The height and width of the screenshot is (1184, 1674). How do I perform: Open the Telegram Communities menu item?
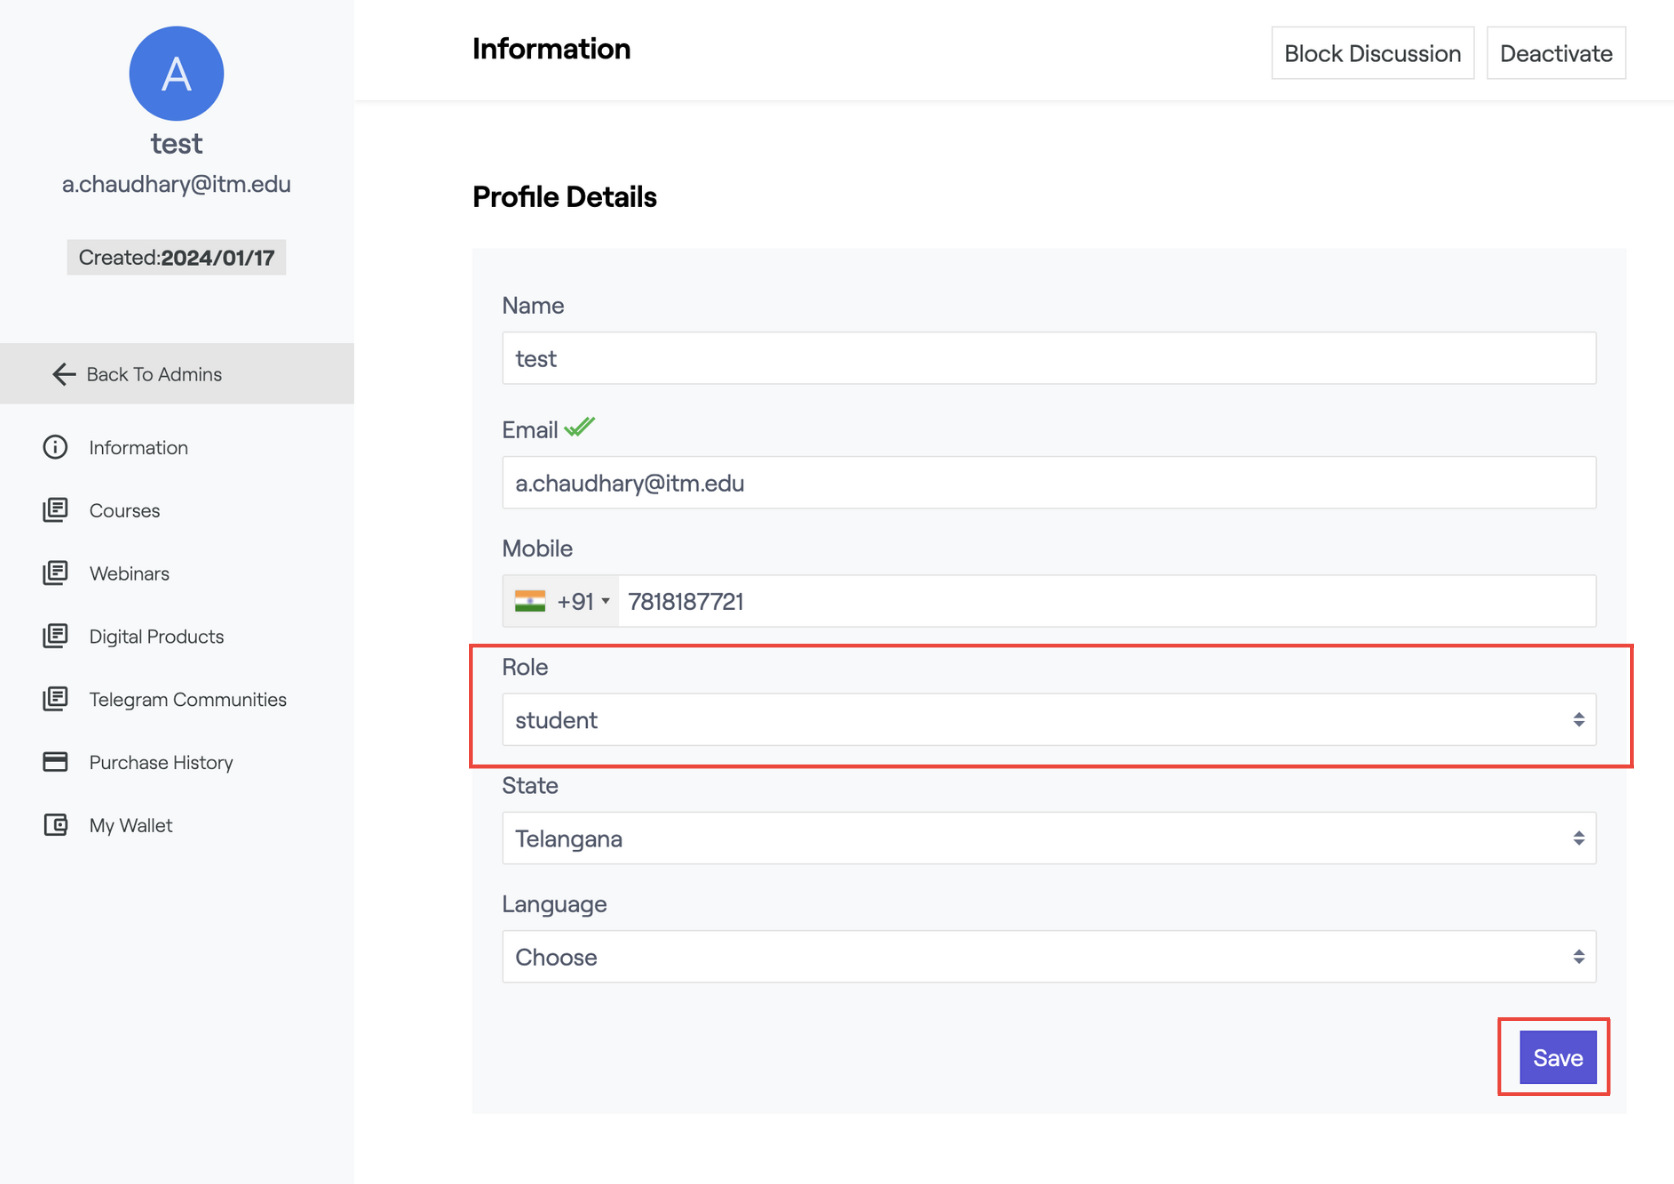coord(187,699)
